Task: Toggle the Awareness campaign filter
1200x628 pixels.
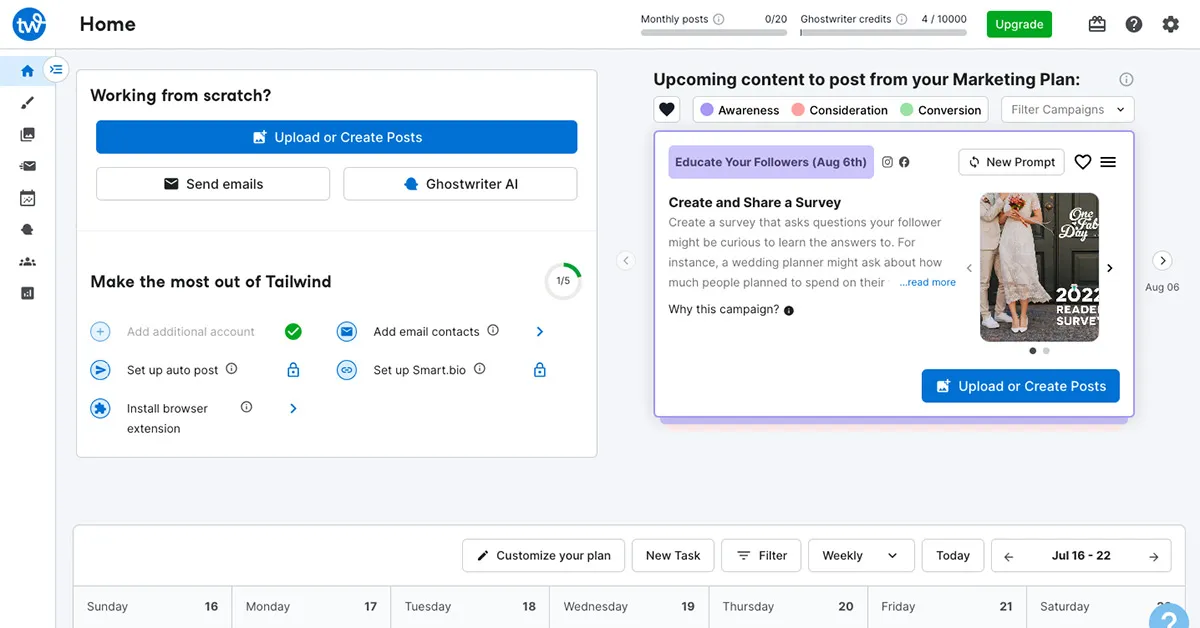Action: [739, 110]
